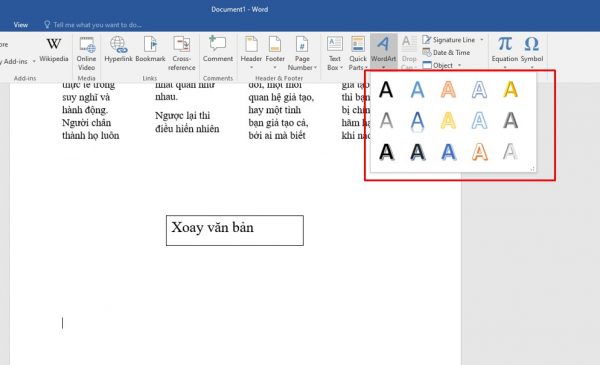The image size is (600, 365).
Task: Click the Date & Time button
Action: click(446, 52)
